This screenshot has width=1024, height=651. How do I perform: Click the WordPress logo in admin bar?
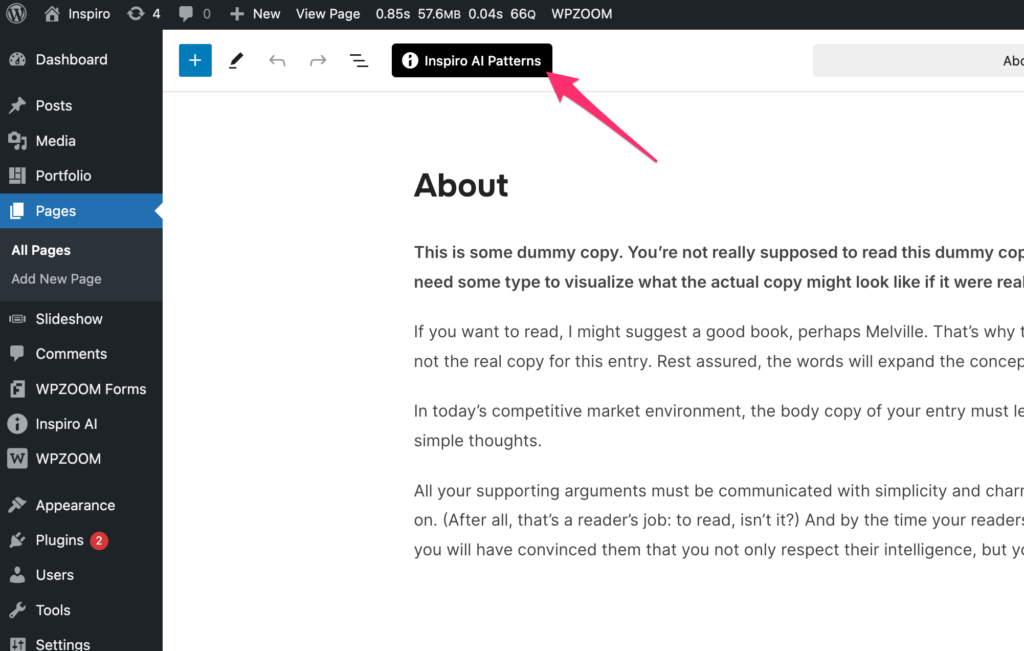[x=16, y=14]
